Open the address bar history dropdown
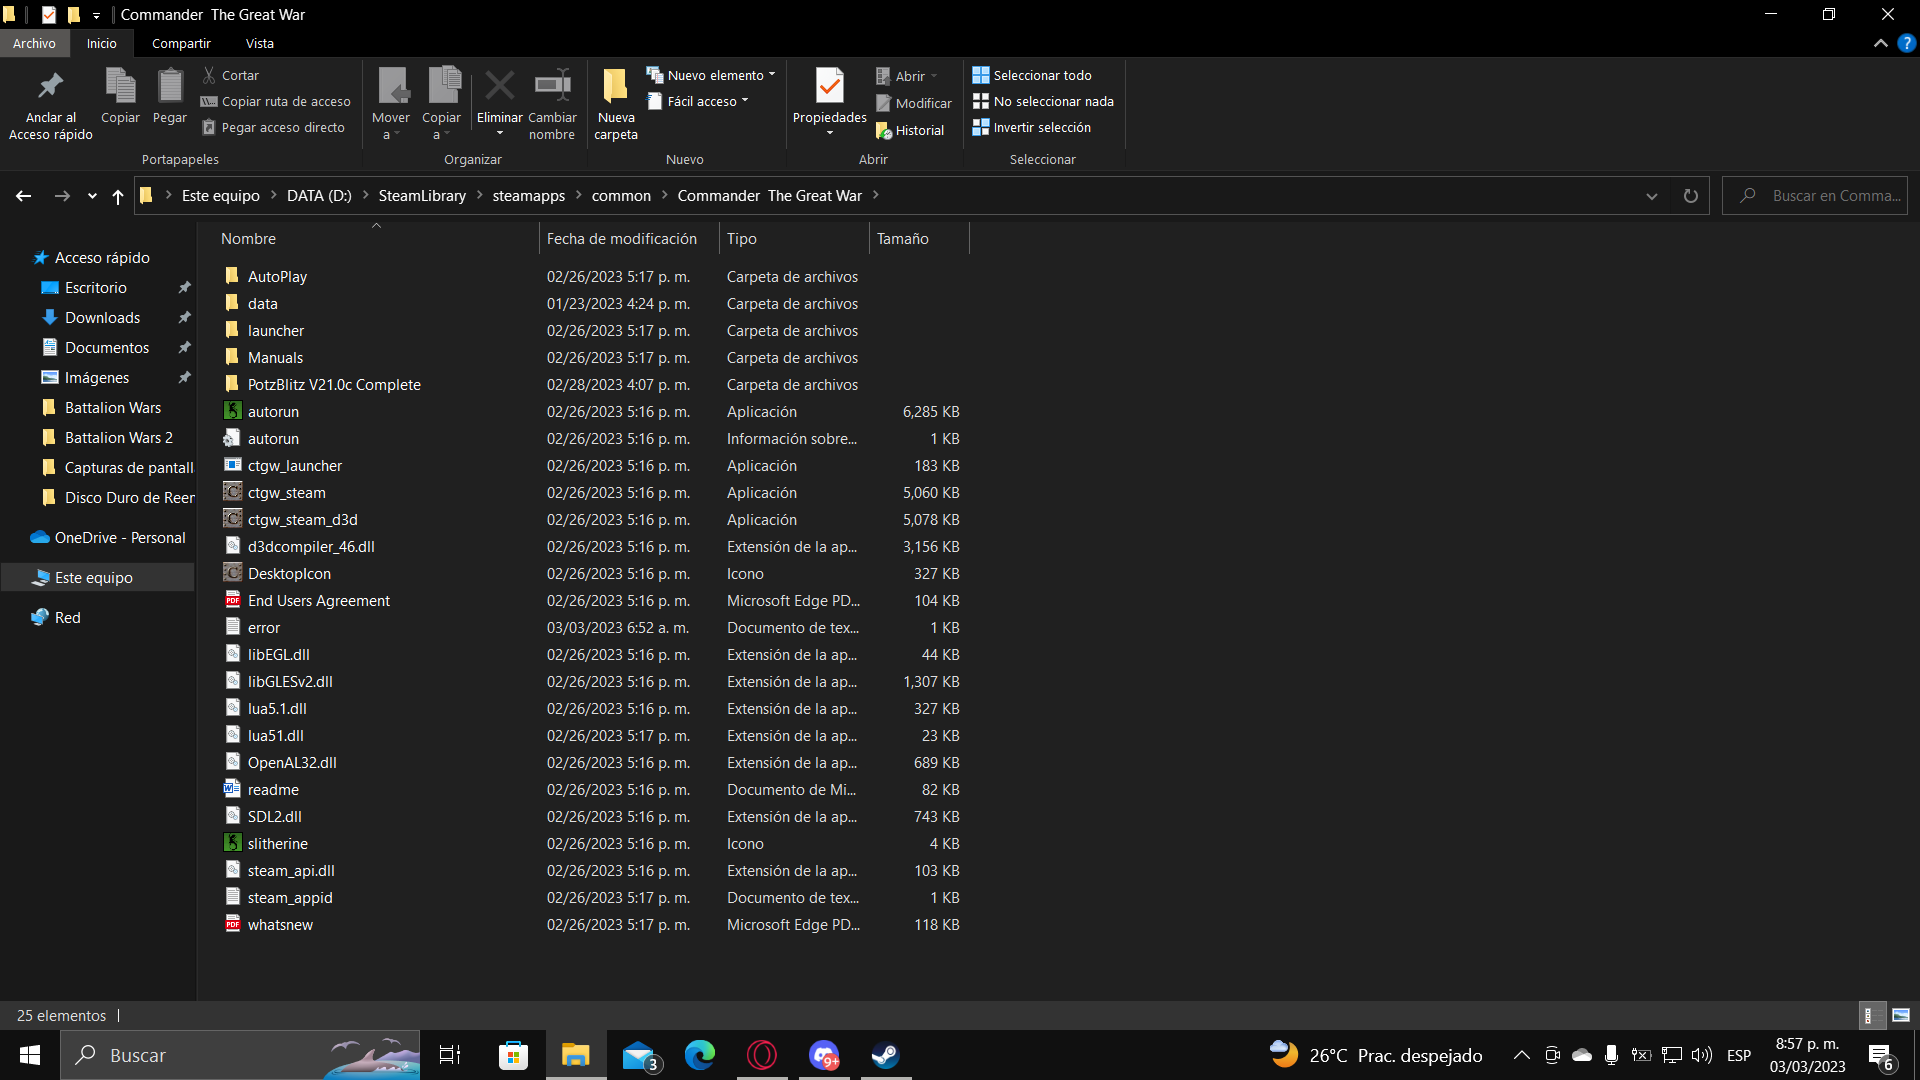This screenshot has width=1920, height=1080. pos(1652,196)
